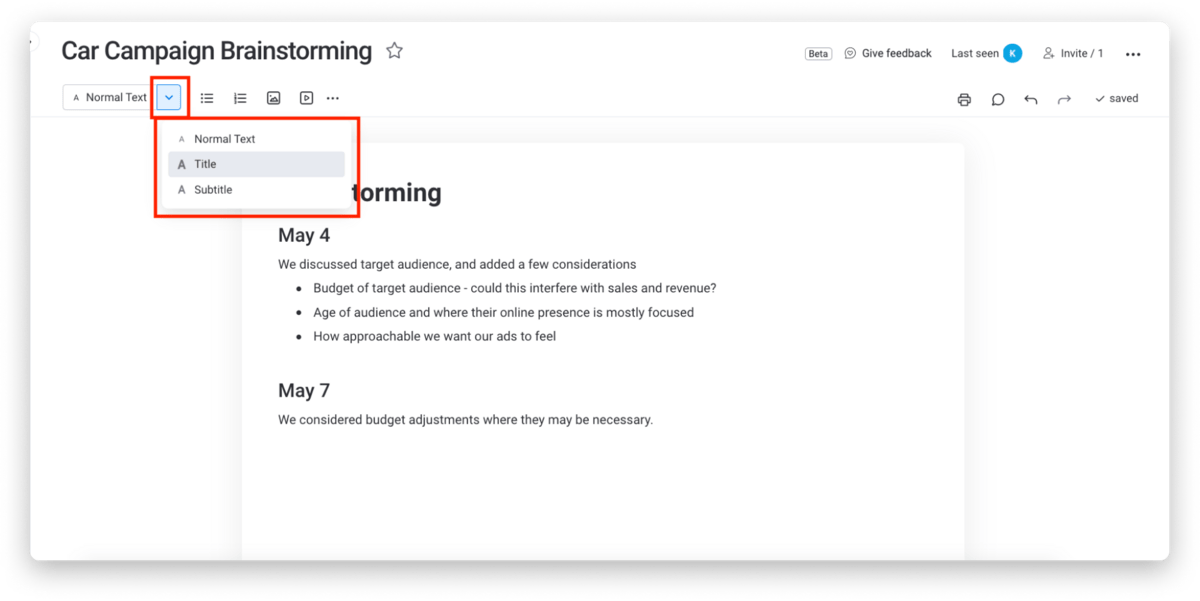Select Title in the style menu
1200x601 pixels.
click(x=205, y=164)
